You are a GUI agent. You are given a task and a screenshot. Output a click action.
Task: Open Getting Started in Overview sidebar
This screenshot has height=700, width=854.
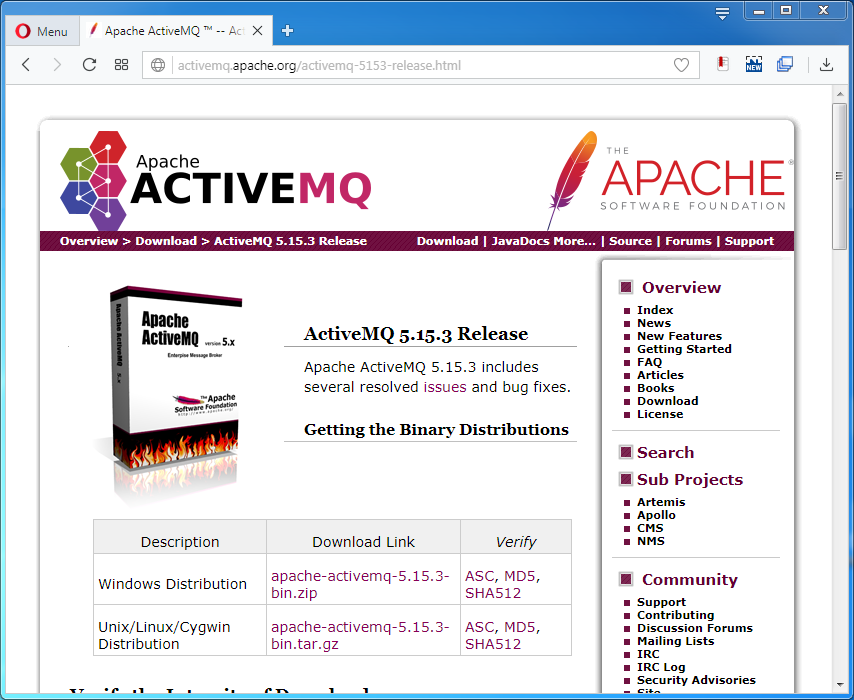pos(684,349)
